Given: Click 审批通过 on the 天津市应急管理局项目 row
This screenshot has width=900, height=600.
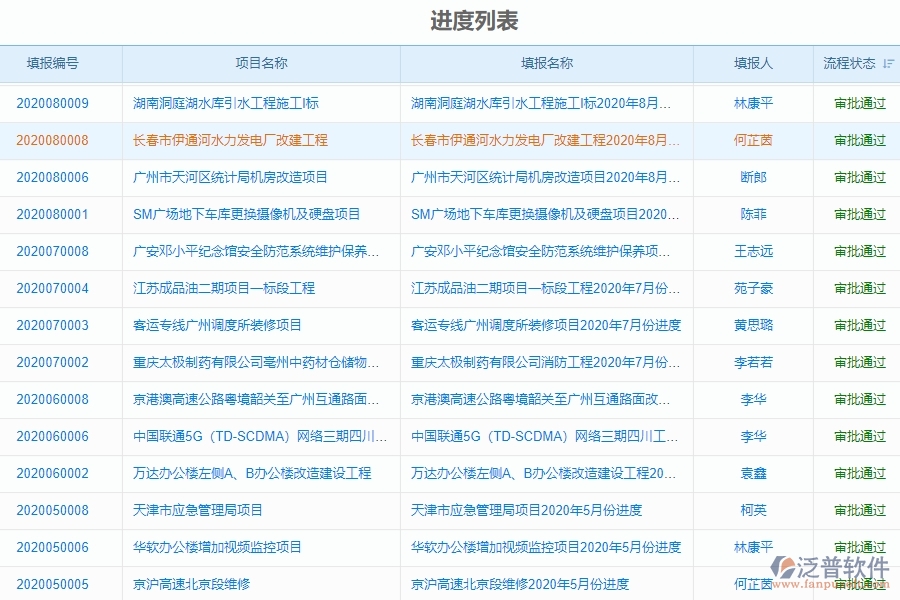Looking at the screenshot, I should click(x=858, y=510).
